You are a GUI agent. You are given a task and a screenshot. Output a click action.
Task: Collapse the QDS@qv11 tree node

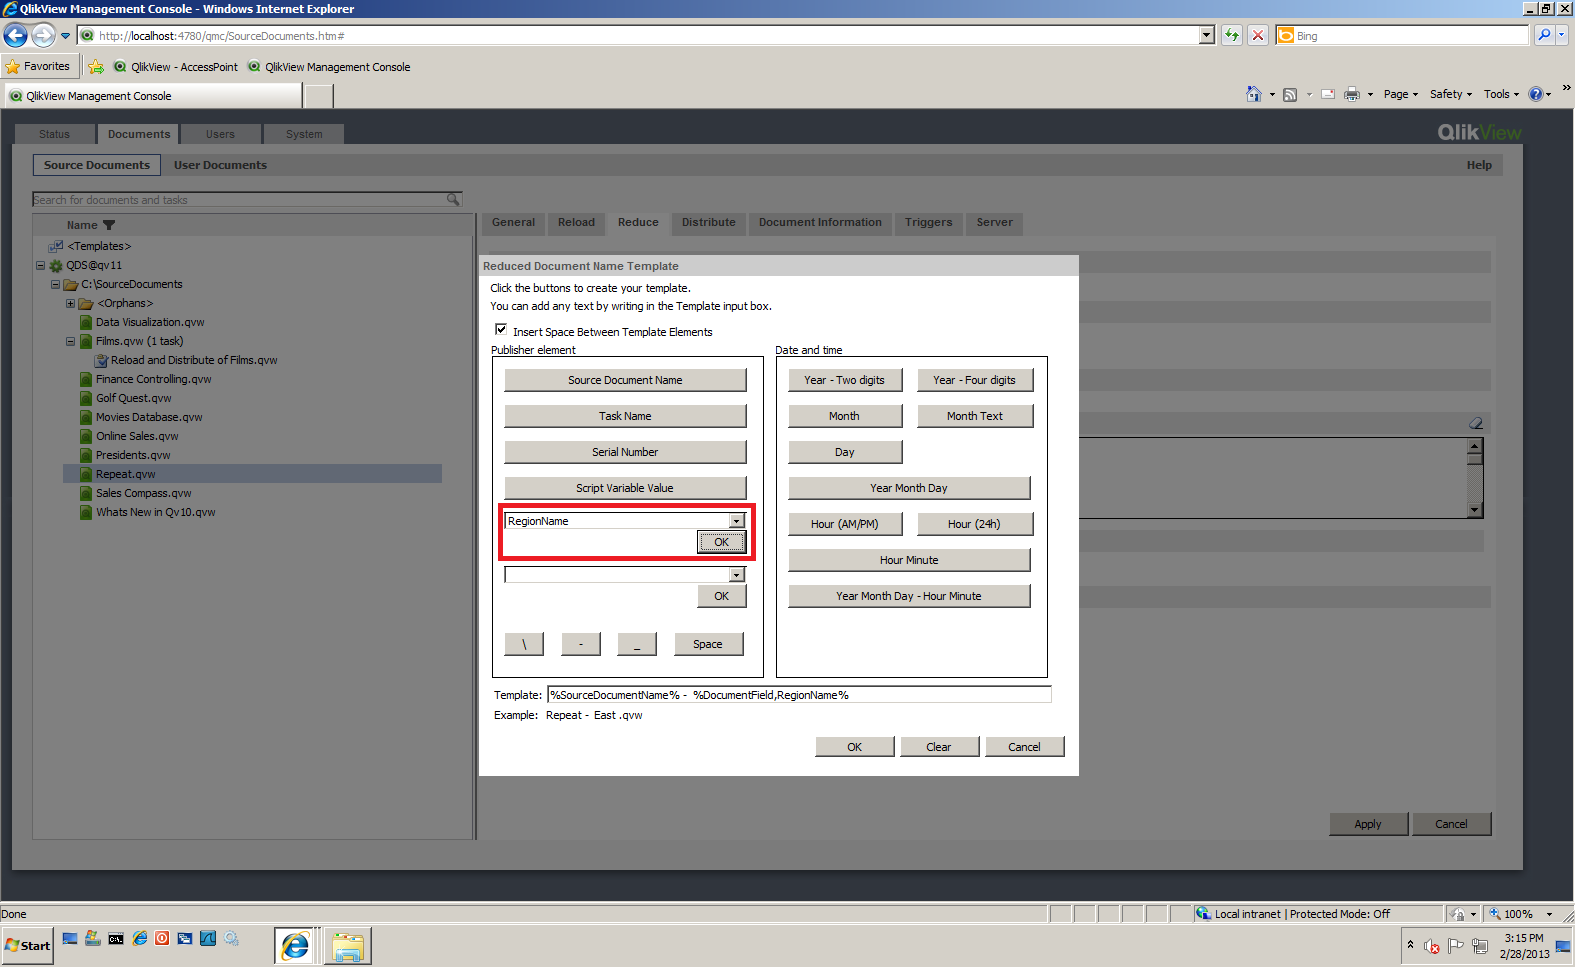click(x=41, y=265)
